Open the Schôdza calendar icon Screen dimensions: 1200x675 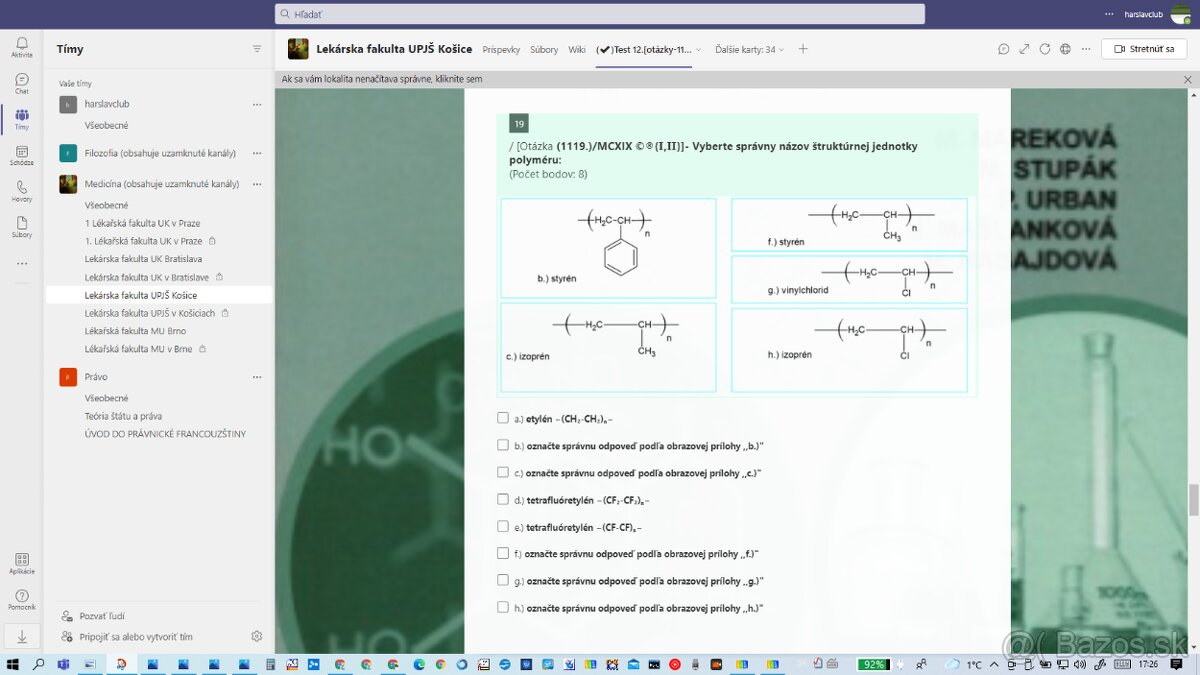[22, 155]
